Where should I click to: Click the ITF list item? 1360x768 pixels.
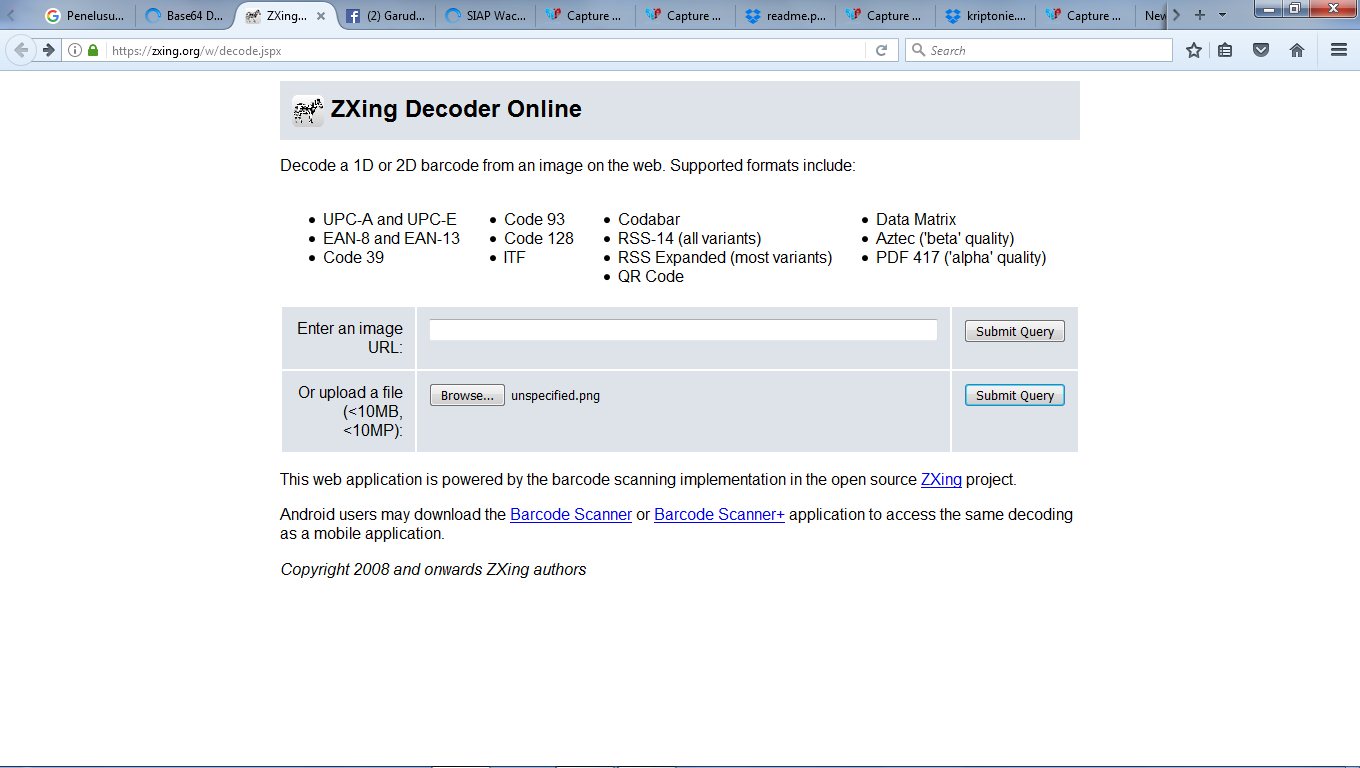click(515, 257)
